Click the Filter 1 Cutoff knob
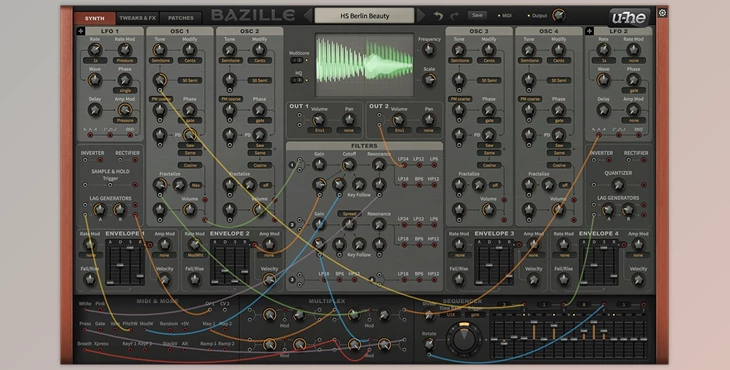This screenshot has height=370, width=730. click(349, 164)
